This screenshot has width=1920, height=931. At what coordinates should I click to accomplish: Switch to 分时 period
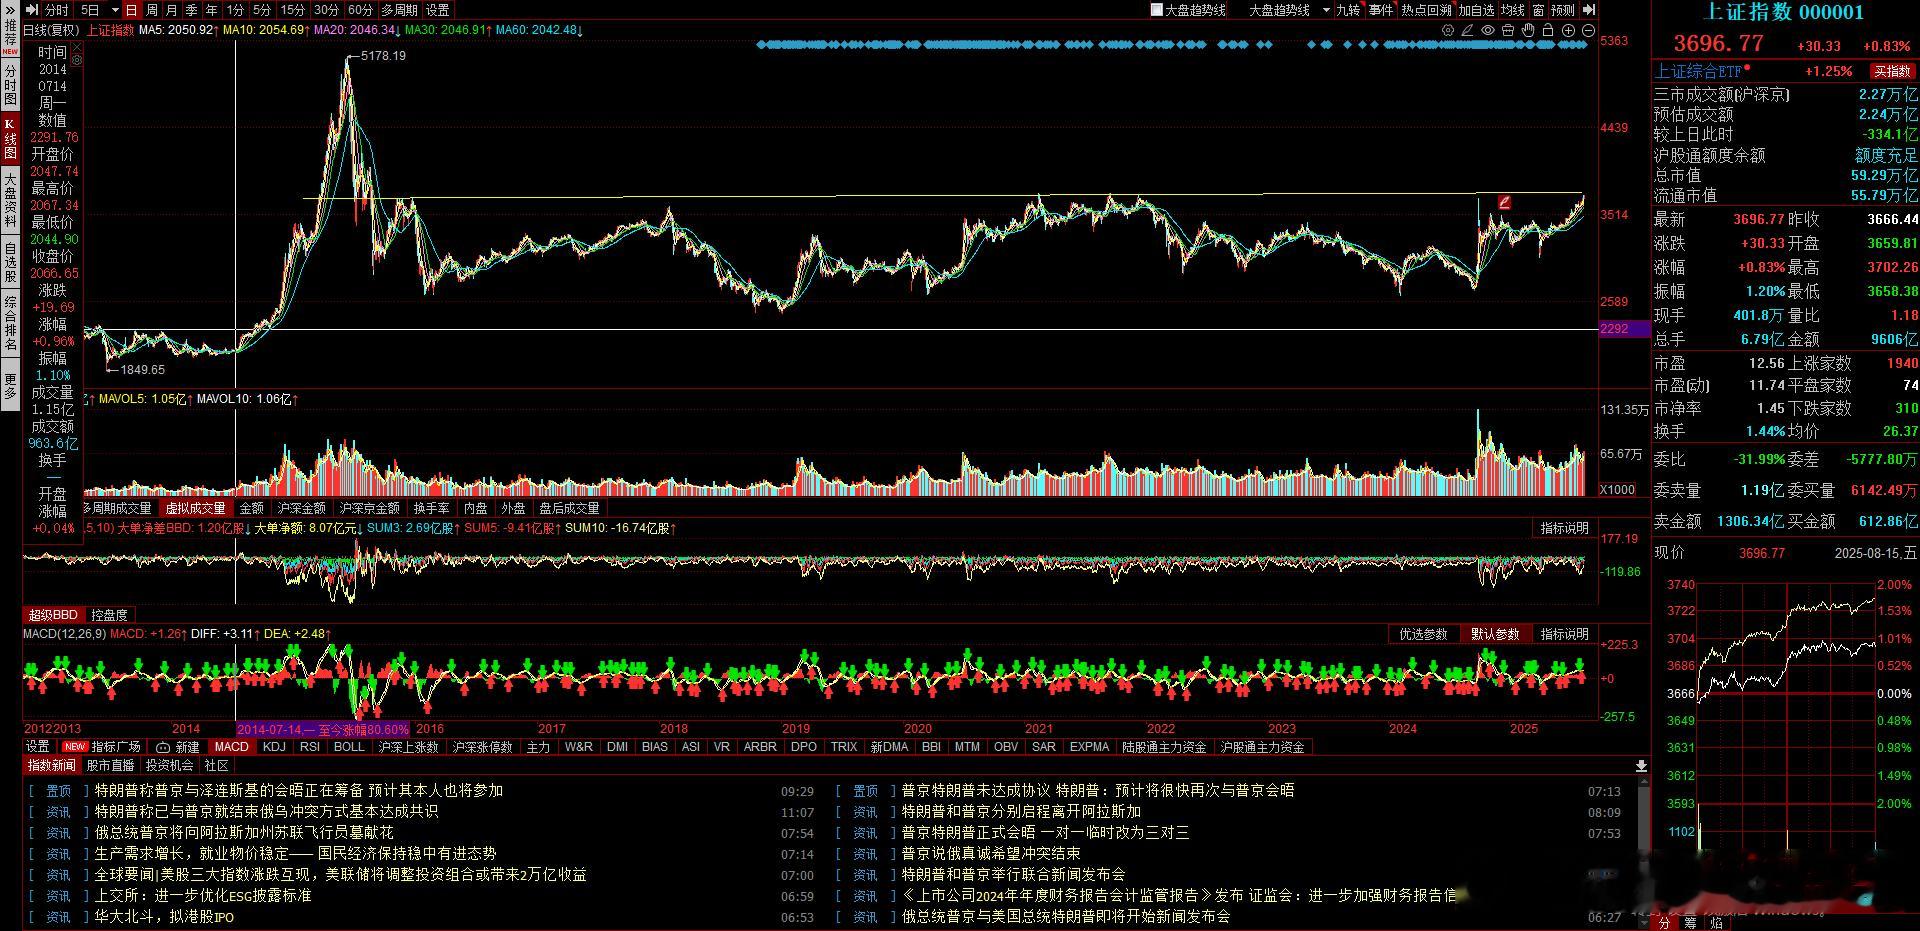click(56, 10)
